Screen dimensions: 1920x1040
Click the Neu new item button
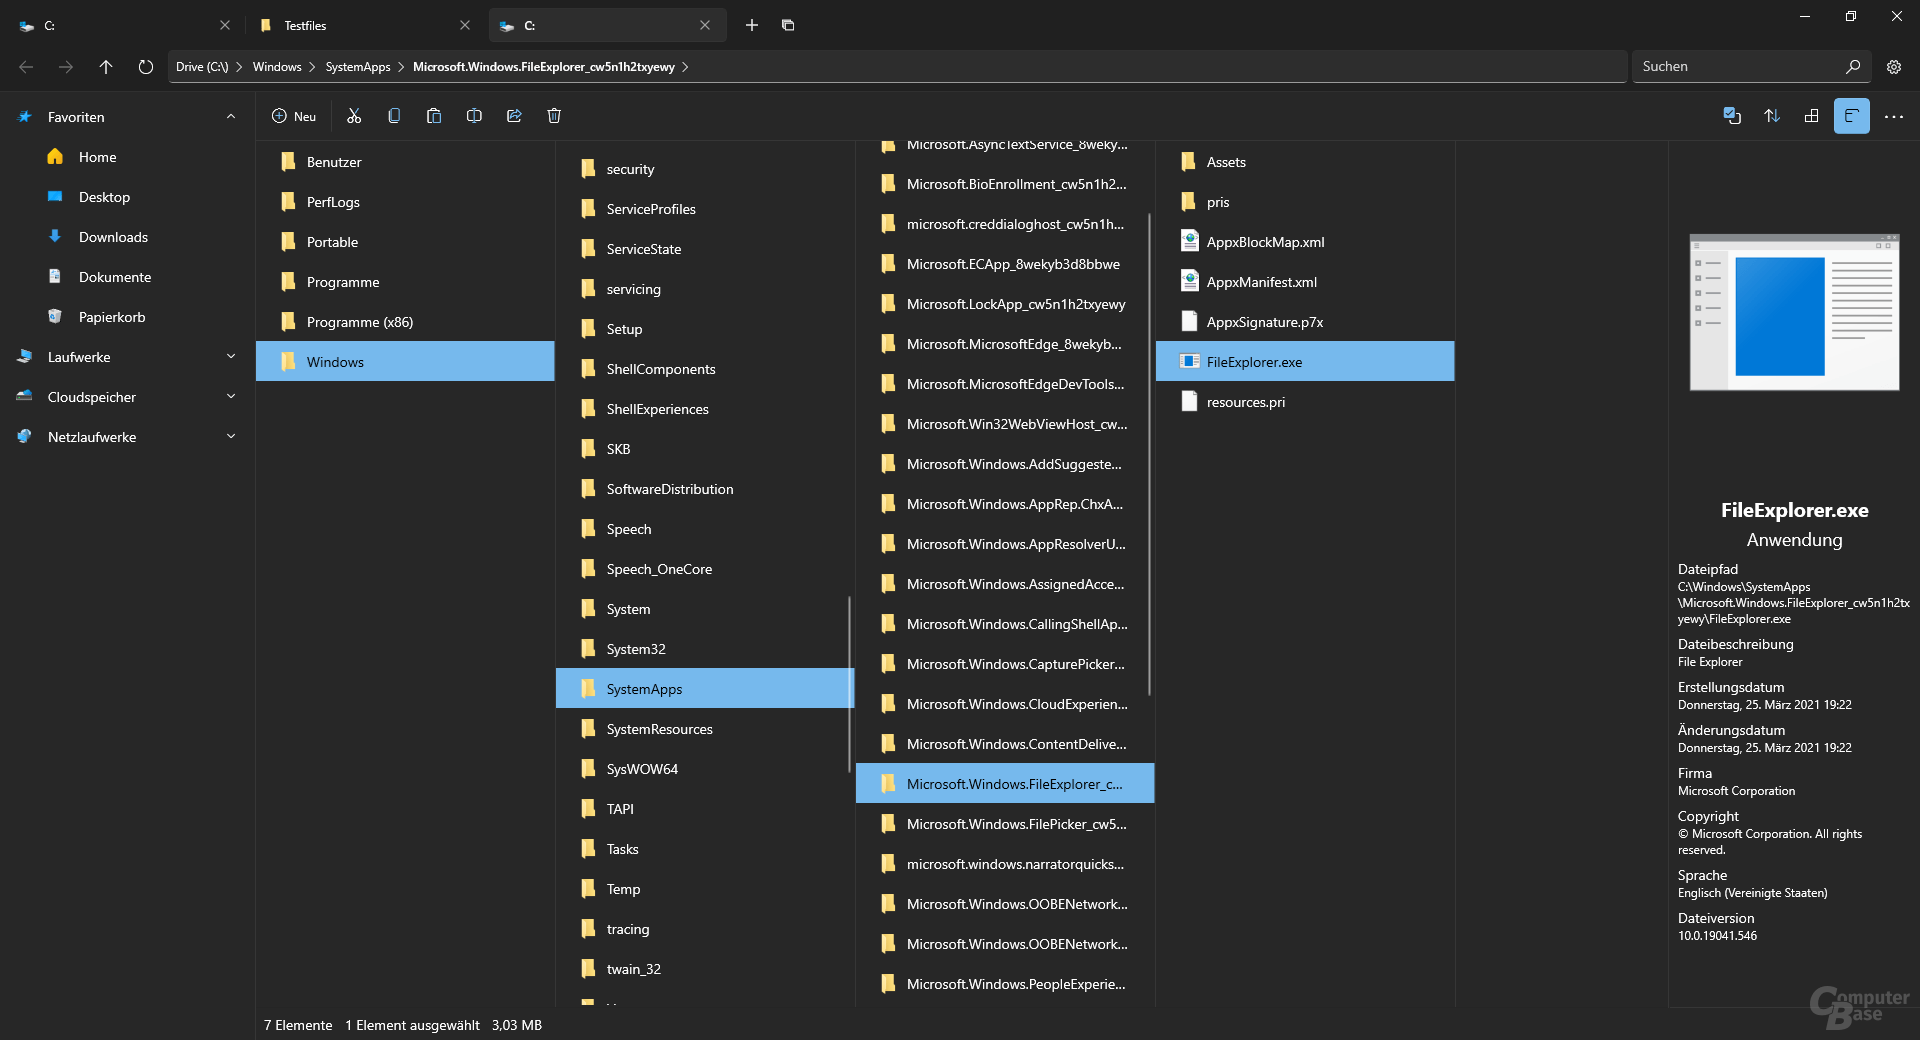click(294, 116)
